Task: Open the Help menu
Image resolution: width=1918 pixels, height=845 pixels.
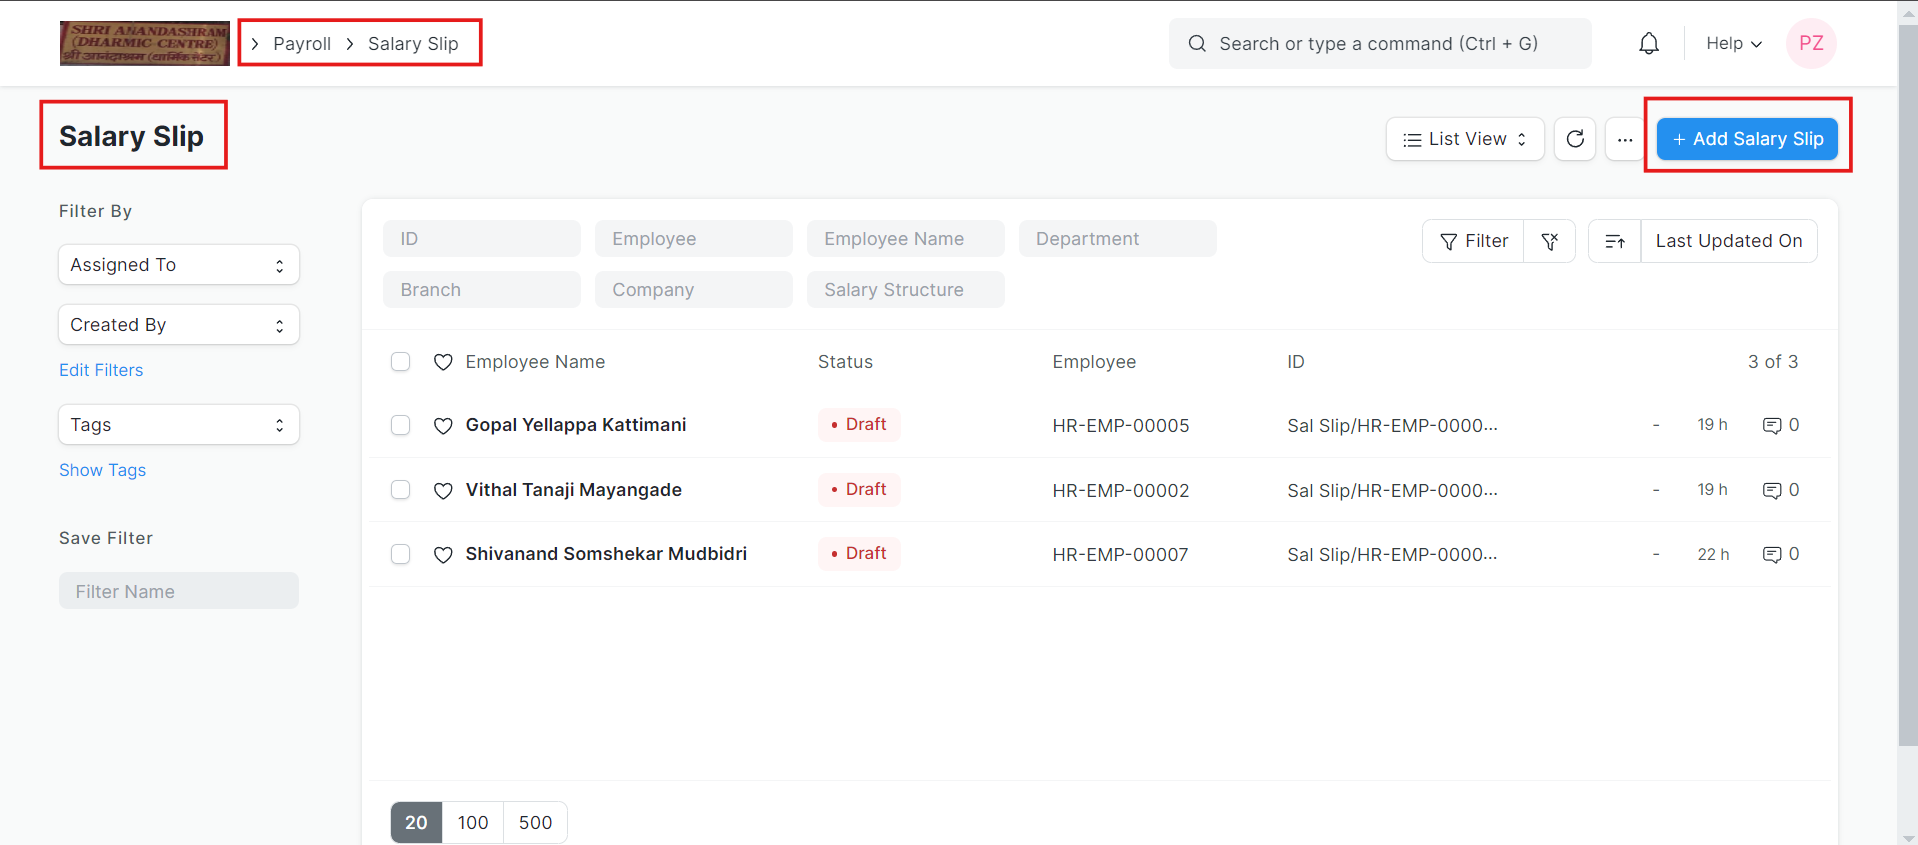Action: coord(1734,44)
